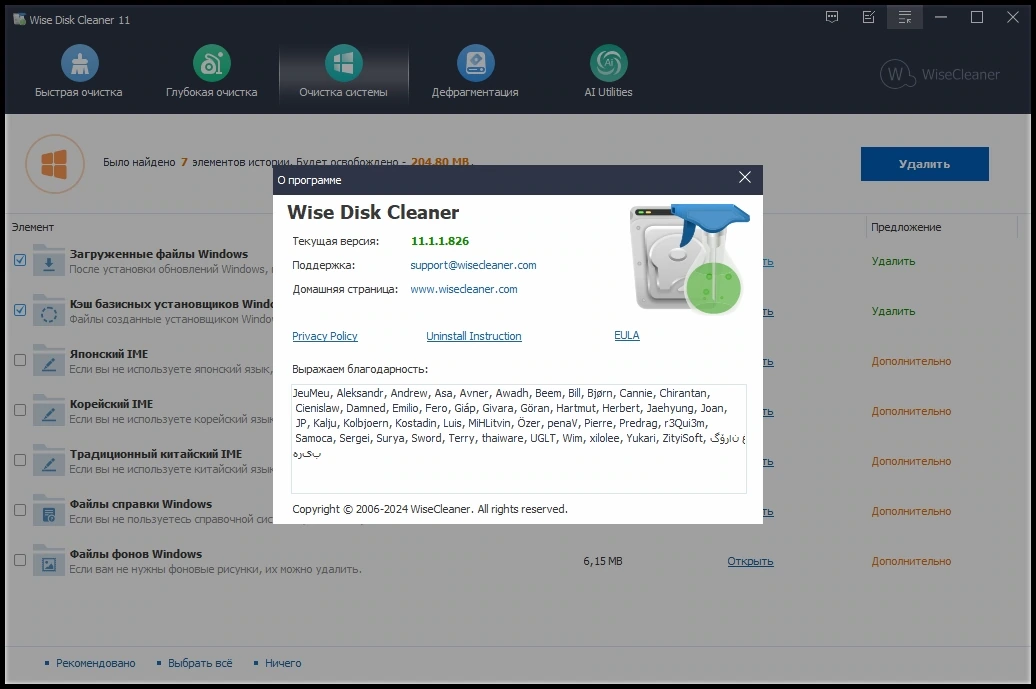Open the menu icon in title bar
1036x689 pixels.
point(905,17)
